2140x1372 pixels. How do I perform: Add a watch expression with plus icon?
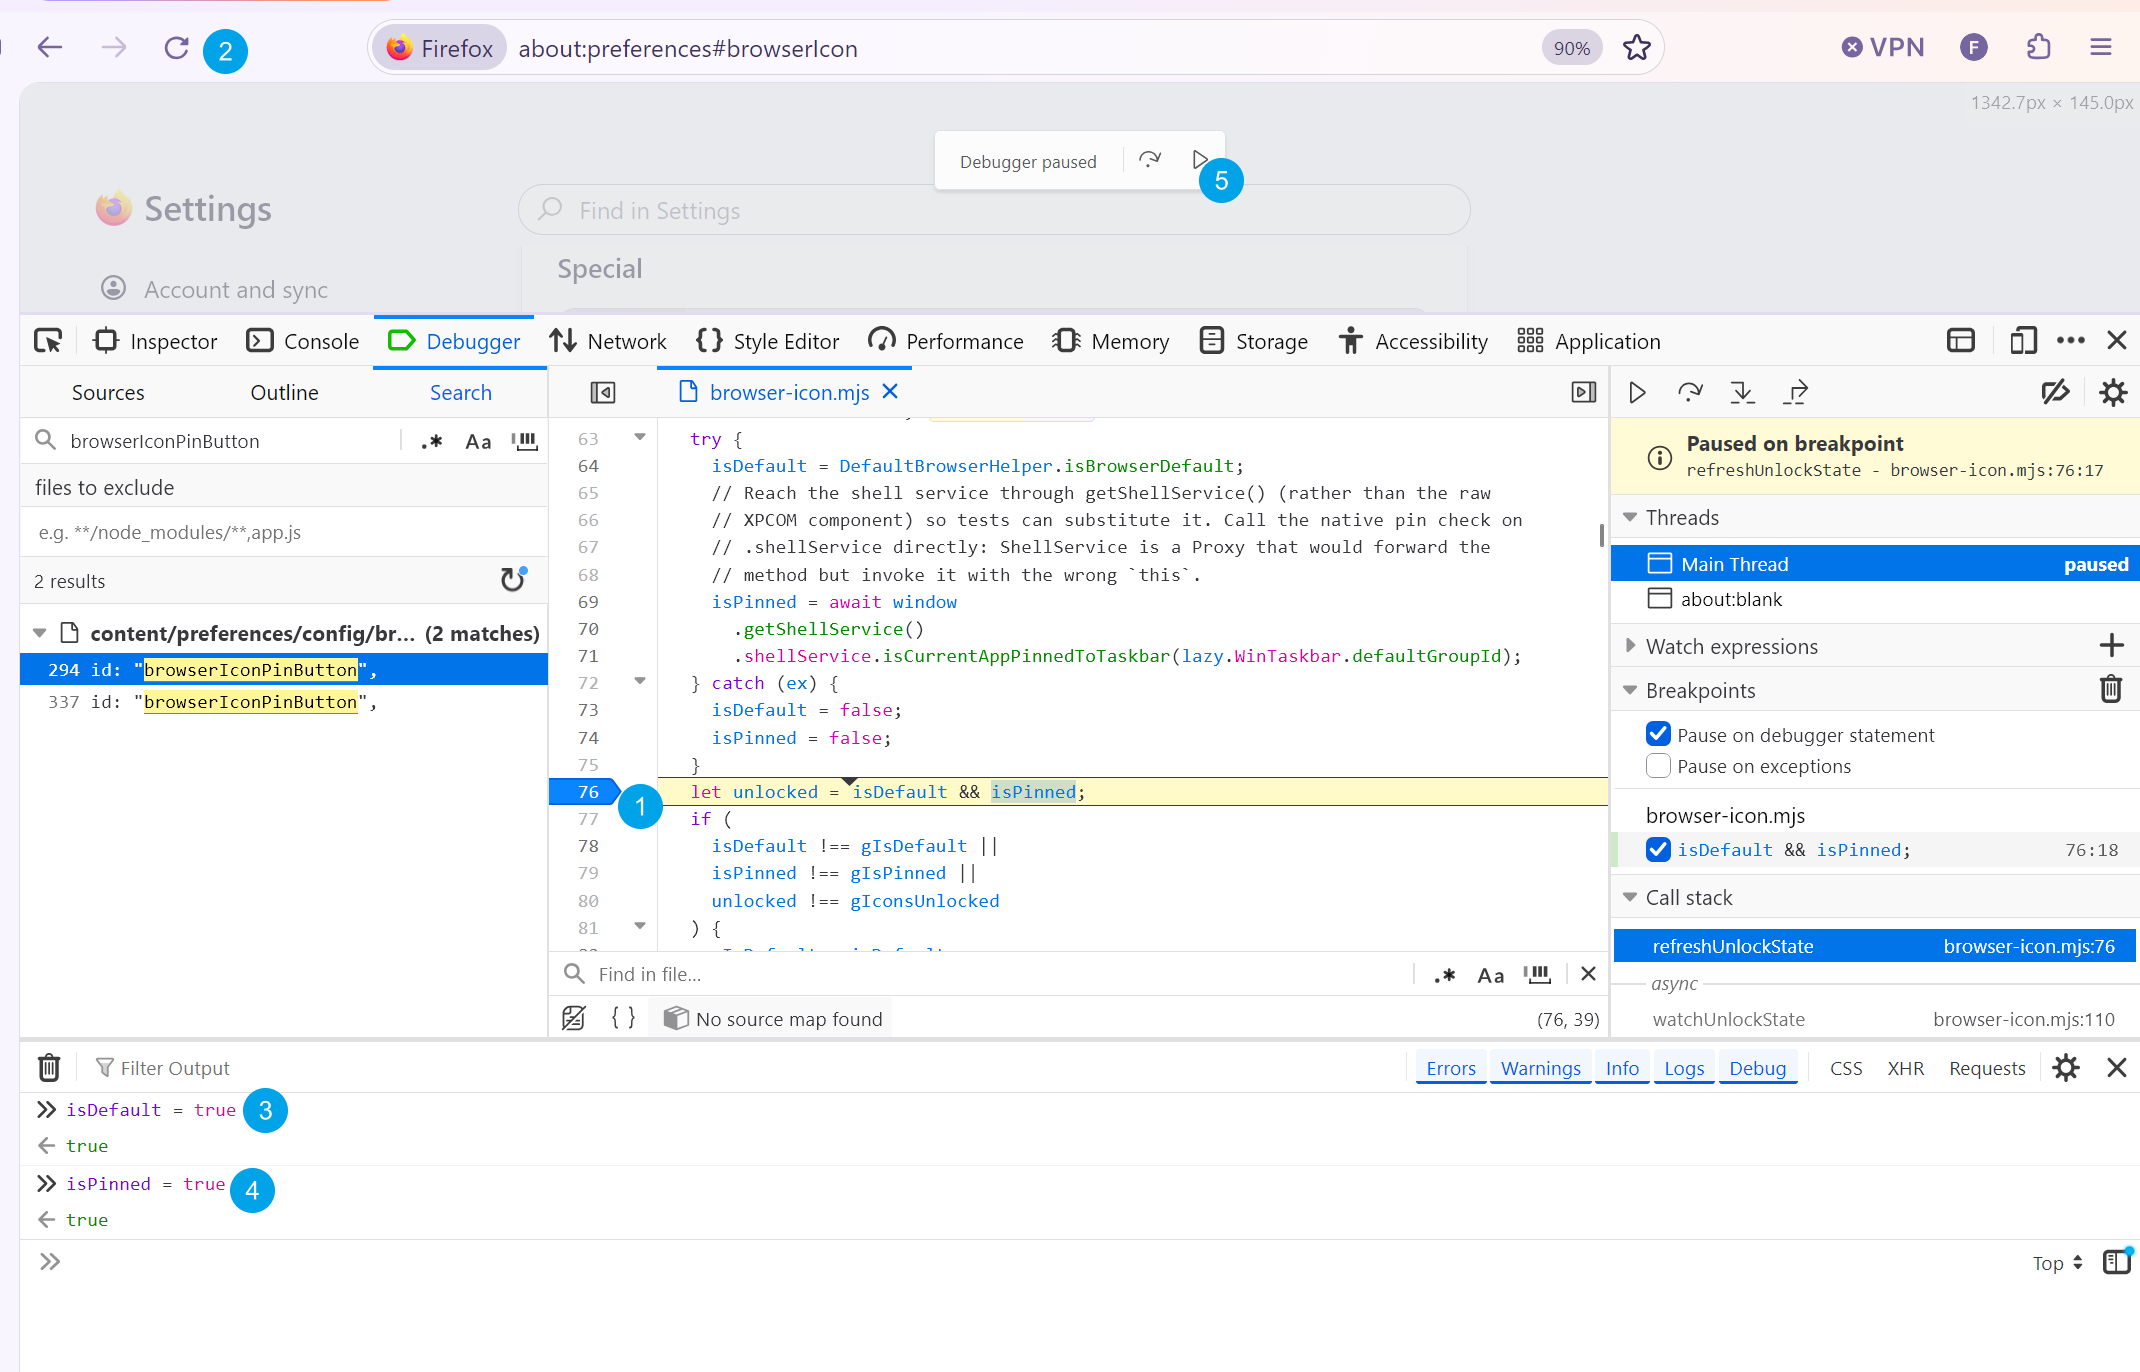click(2111, 646)
